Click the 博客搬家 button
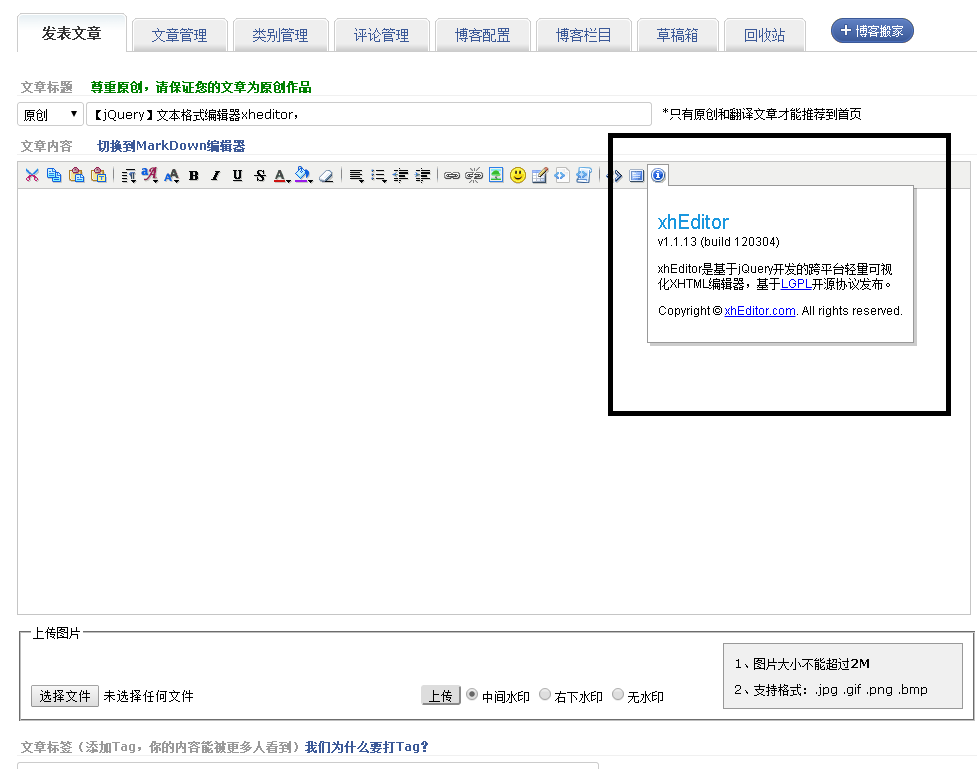This screenshot has height=769, width=978. click(872, 31)
